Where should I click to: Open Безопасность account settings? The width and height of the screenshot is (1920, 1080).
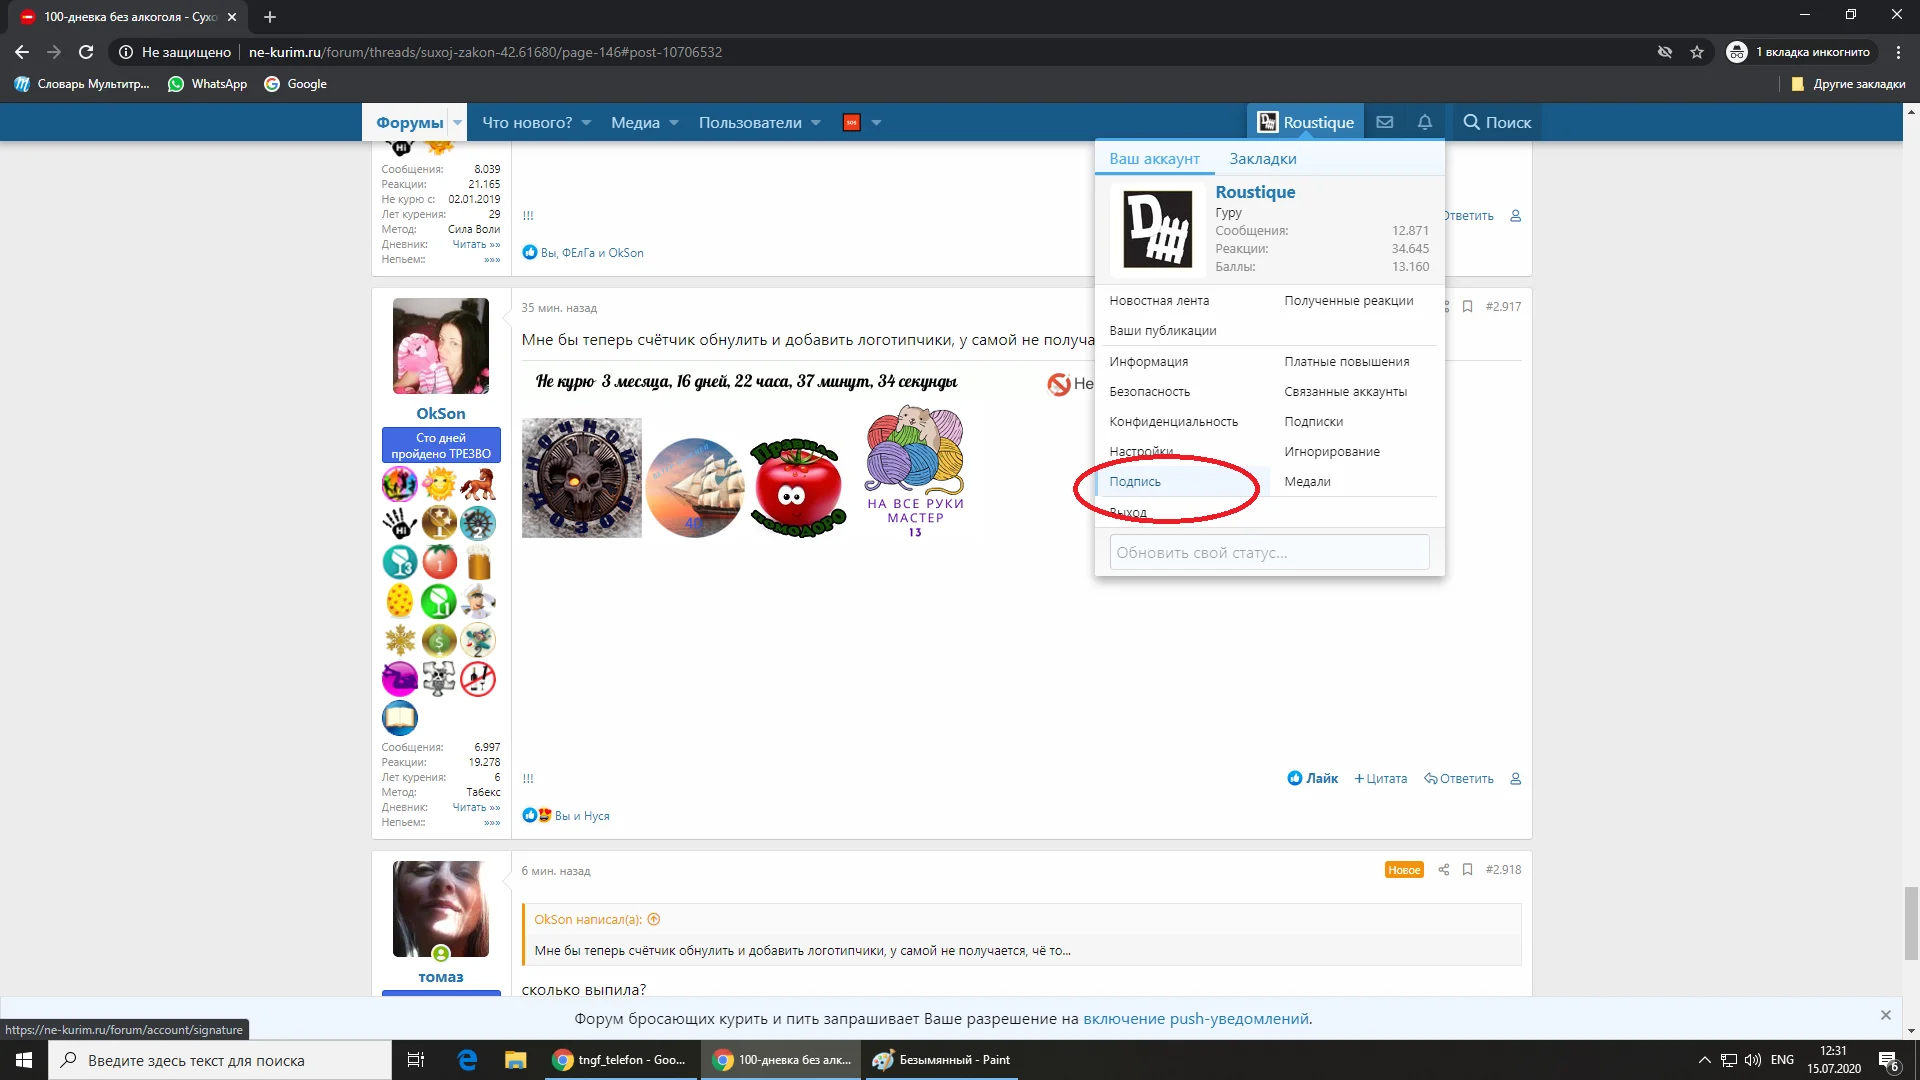[x=1149, y=392]
